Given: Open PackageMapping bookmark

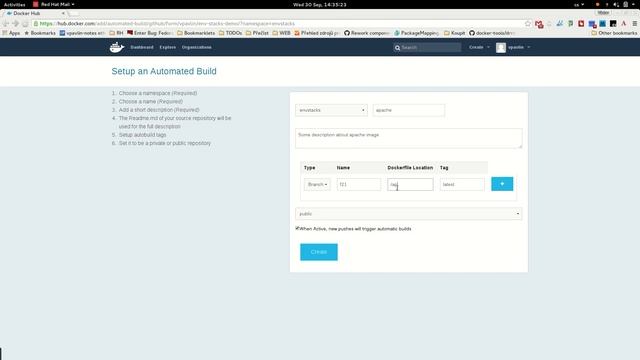Looking at the screenshot, I should (x=416, y=33).
